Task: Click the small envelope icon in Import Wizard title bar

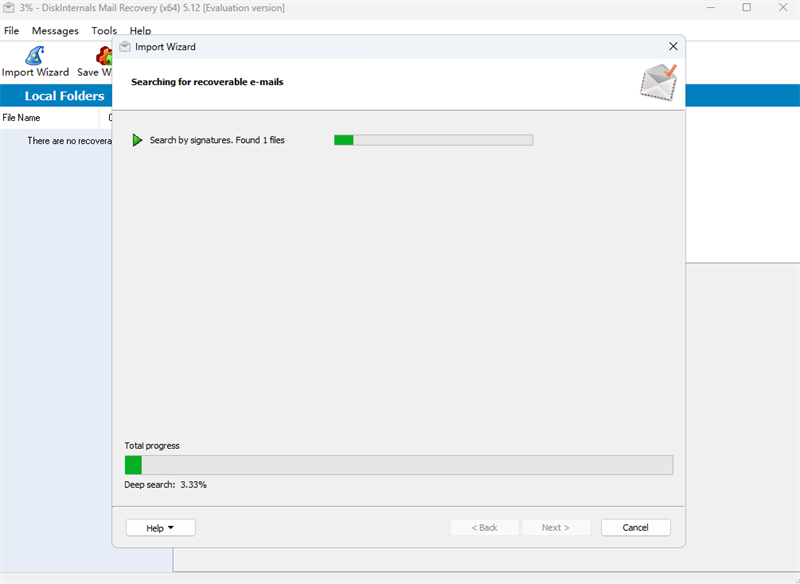Action: click(x=125, y=47)
